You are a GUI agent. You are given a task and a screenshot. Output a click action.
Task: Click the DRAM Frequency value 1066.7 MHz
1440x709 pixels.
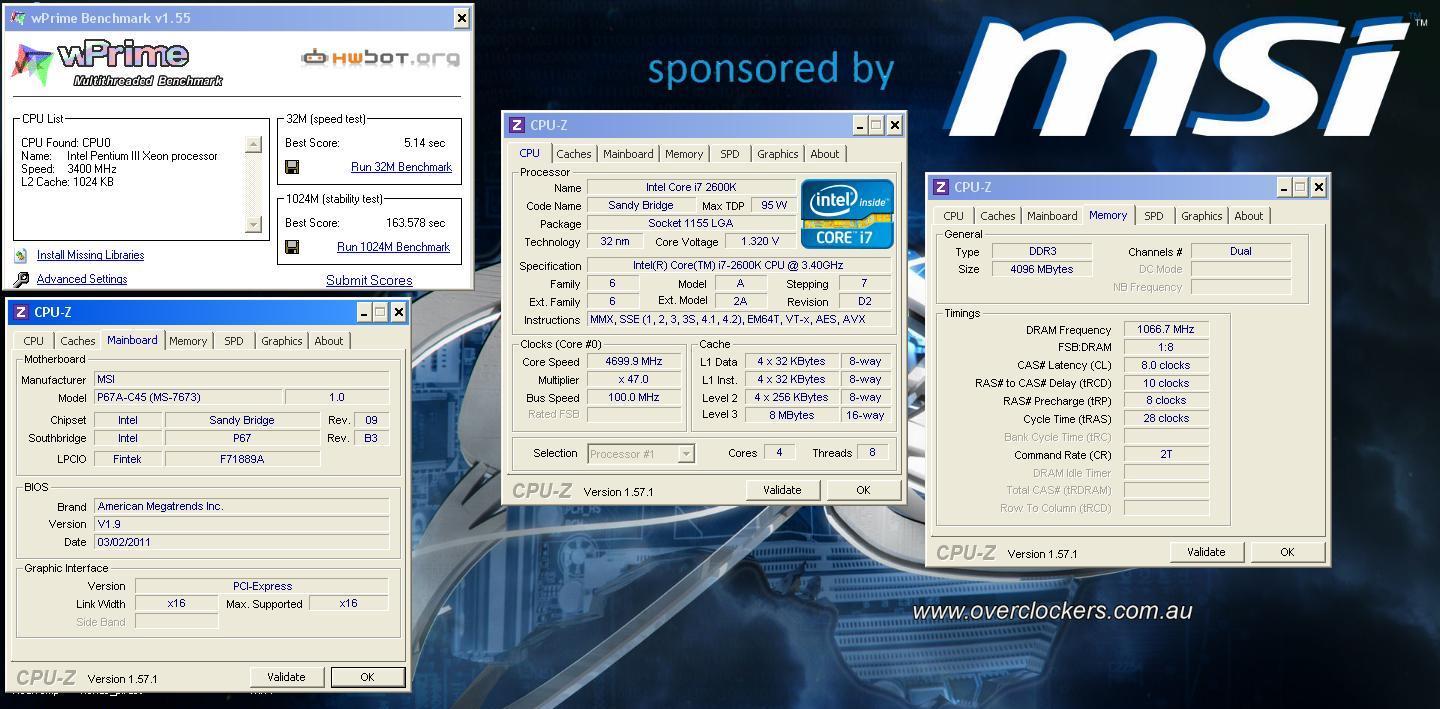click(1166, 329)
